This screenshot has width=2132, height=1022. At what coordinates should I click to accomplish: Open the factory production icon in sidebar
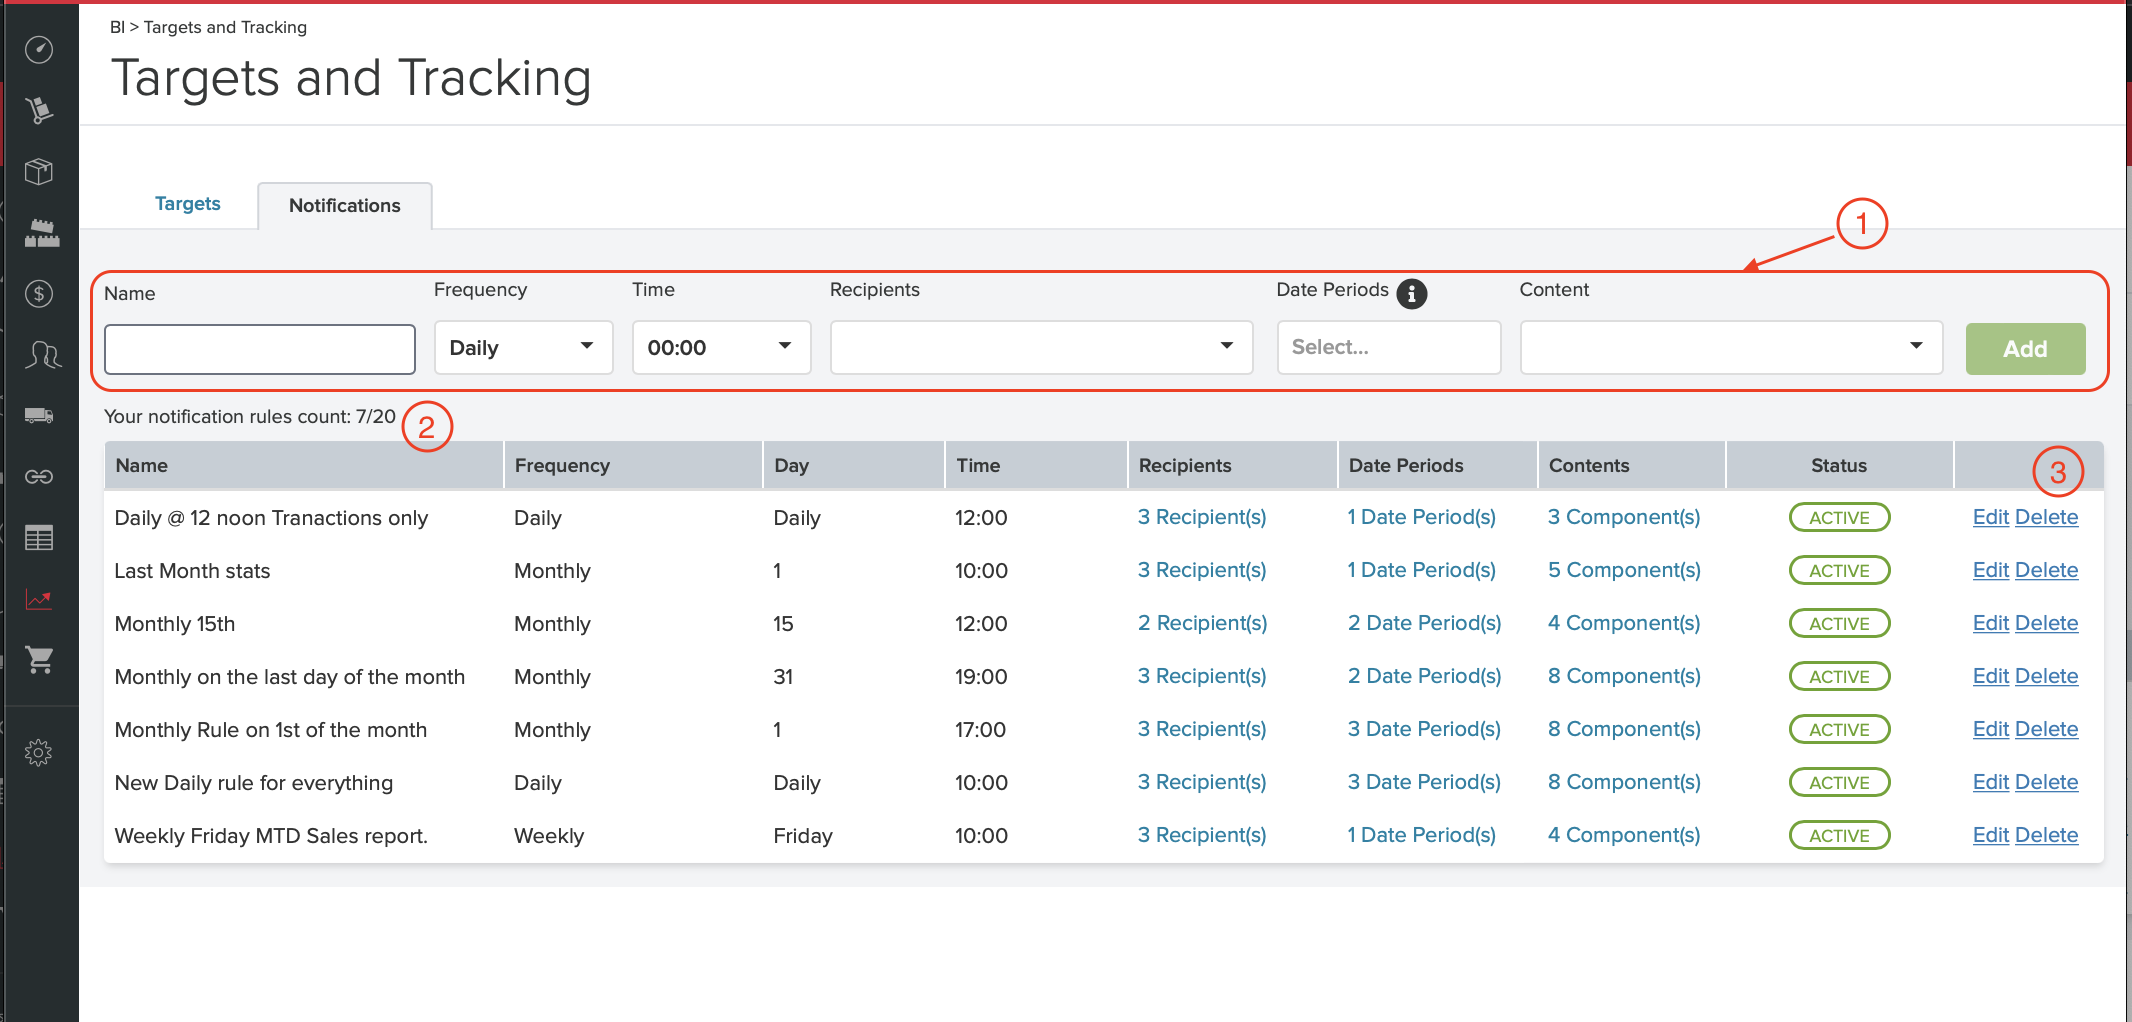tap(41, 233)
